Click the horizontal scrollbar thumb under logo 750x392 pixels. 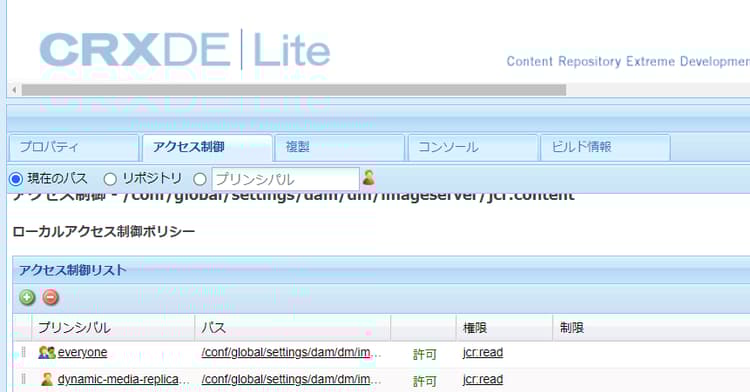click(294, 90)
